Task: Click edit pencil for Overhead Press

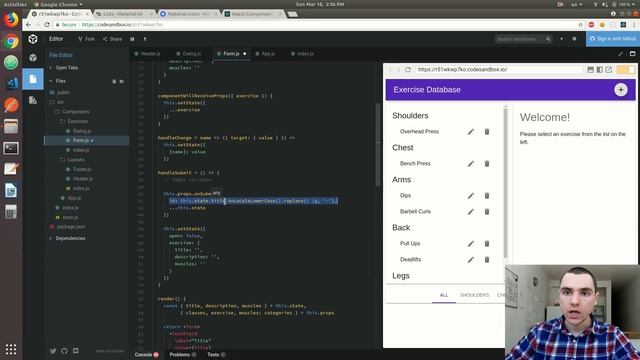Action: click(471, 131)
